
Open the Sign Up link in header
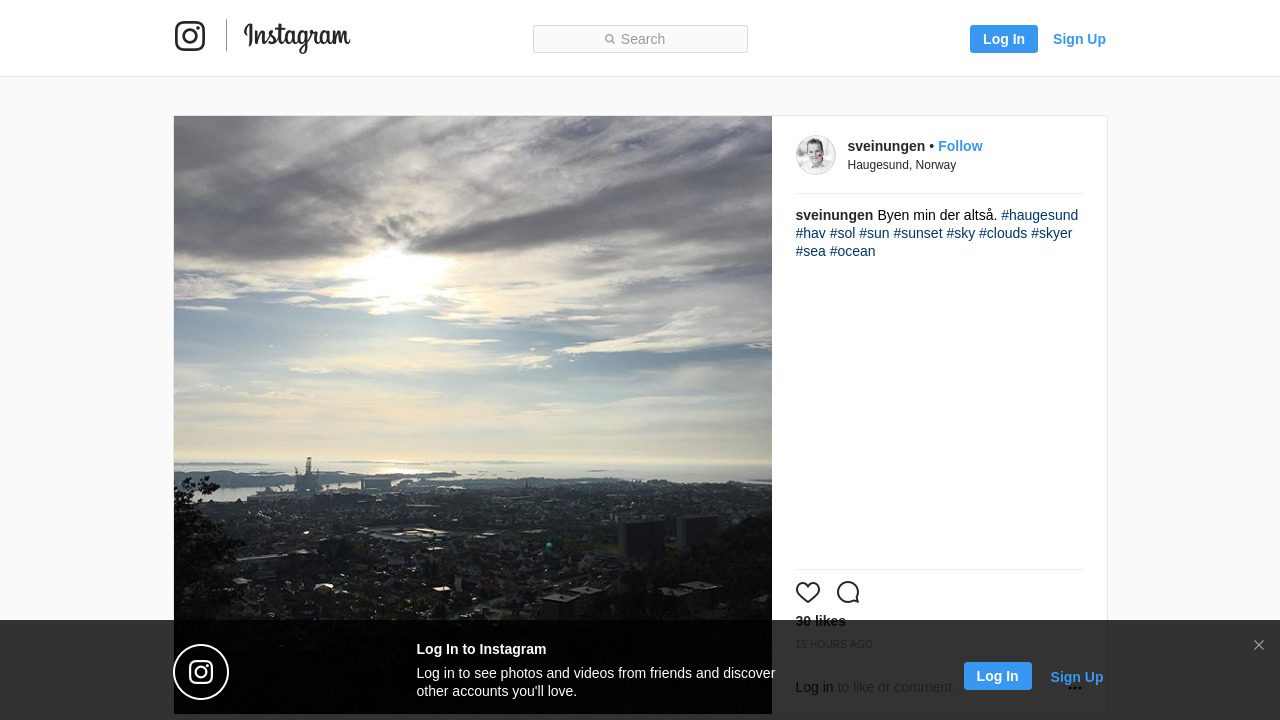(x=1079, y=39)
